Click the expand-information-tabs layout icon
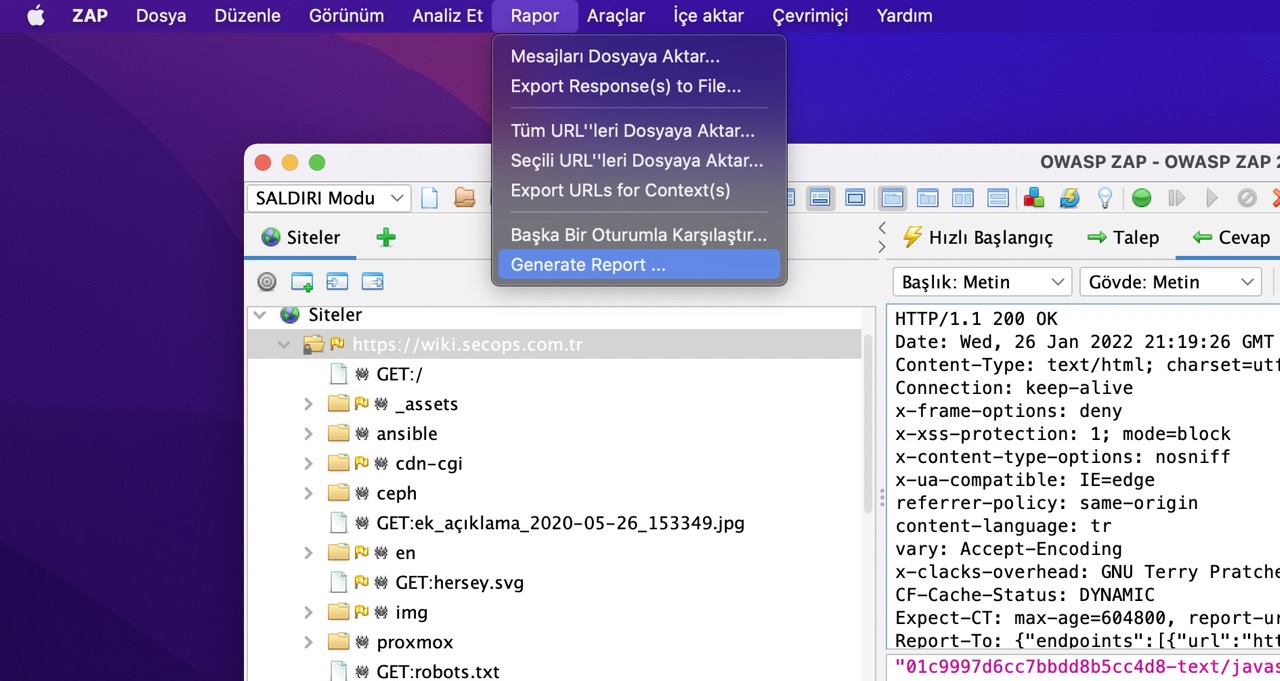This screenshot has height=681, width=1280. point(821,198)
